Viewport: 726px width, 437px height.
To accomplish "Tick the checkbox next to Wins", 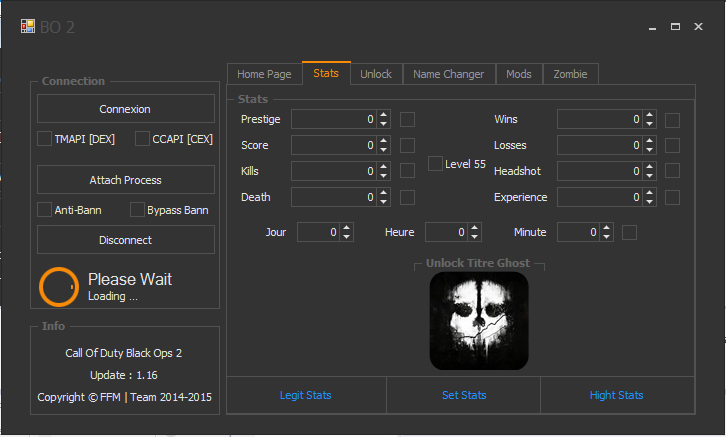I will 672,120.
